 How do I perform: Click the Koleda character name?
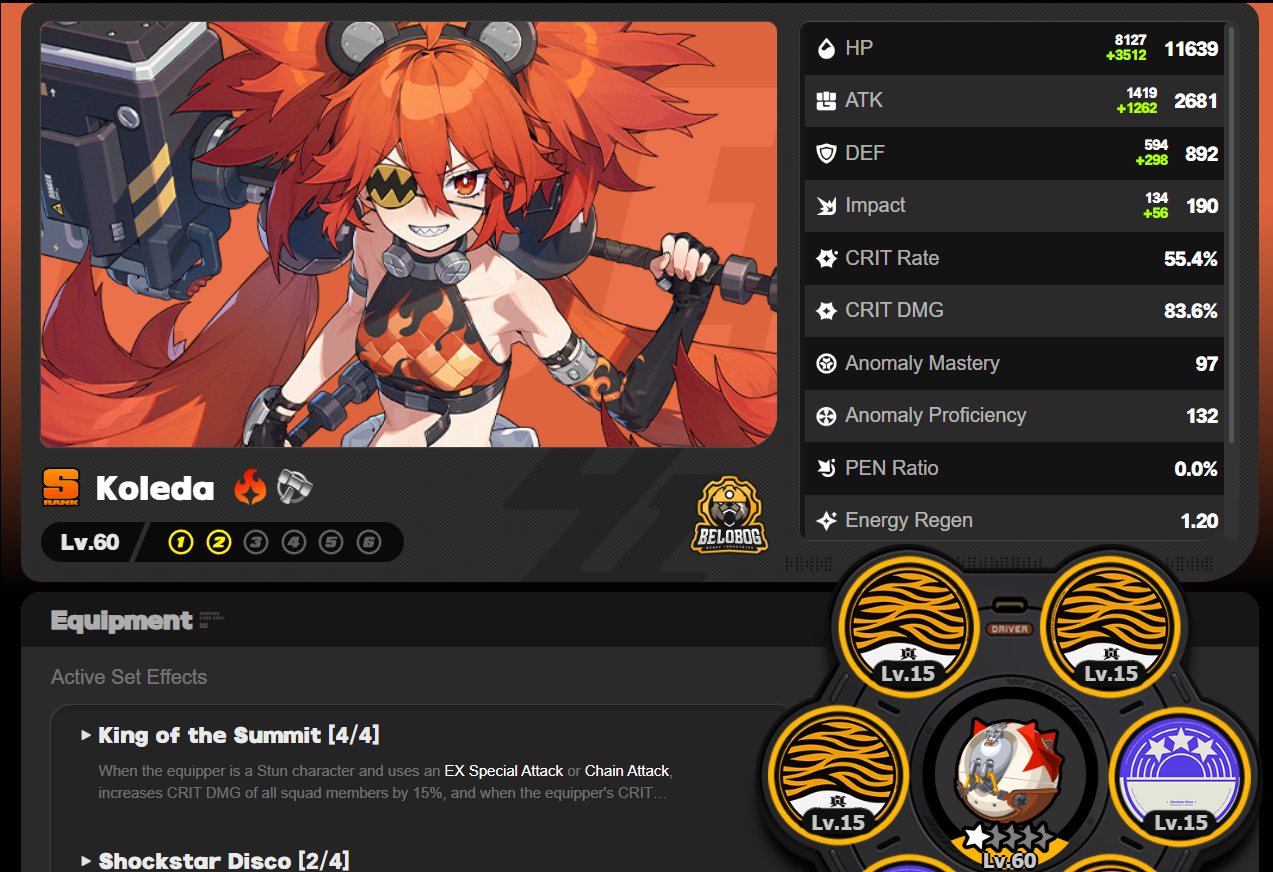pyautogui.click(x=155, y=488)
